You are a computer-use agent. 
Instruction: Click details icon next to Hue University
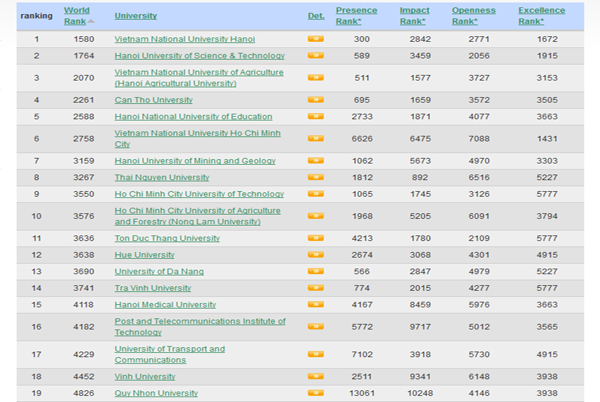coord(315,254)
